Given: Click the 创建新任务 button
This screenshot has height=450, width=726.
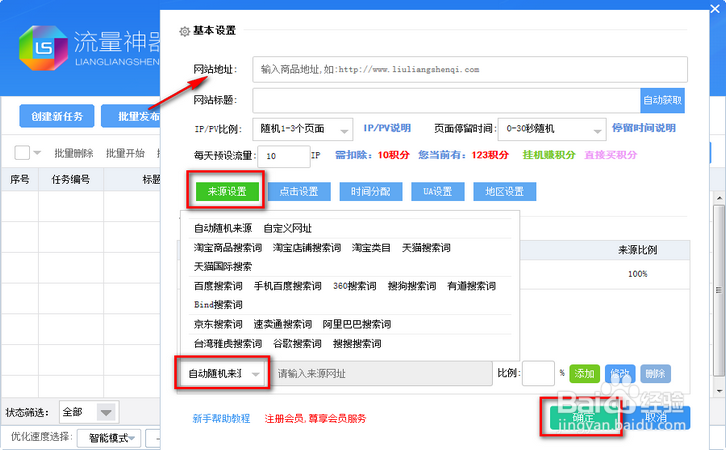Looking at the screenshot, I should 56,116.
